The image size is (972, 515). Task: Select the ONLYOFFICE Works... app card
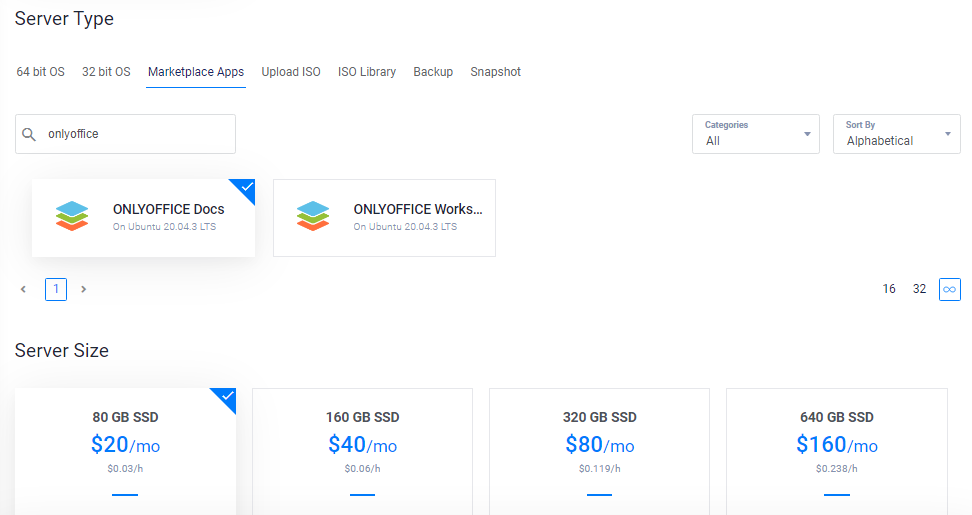click(384, 218)
